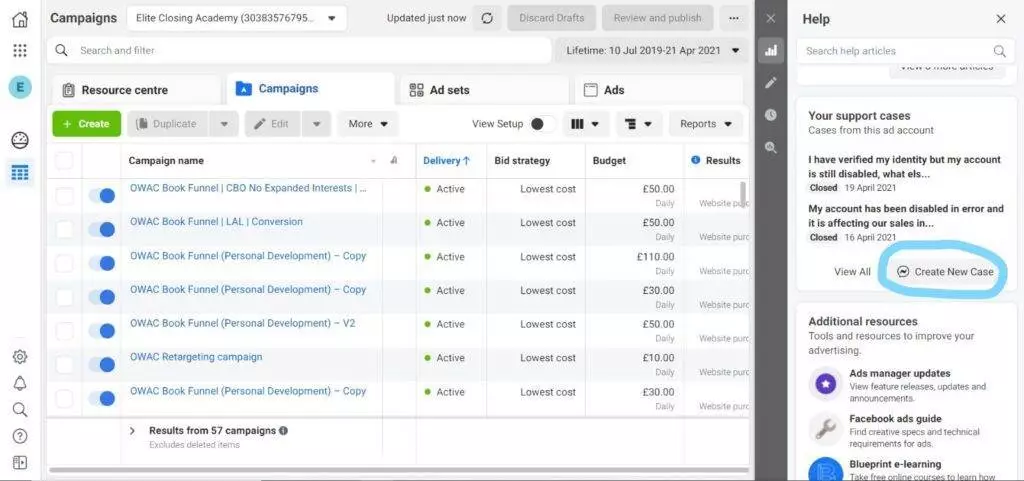Click the vertical table scrollbar thumb
The width and height of the screenshot is (1024, 481).
pos(743,194)
